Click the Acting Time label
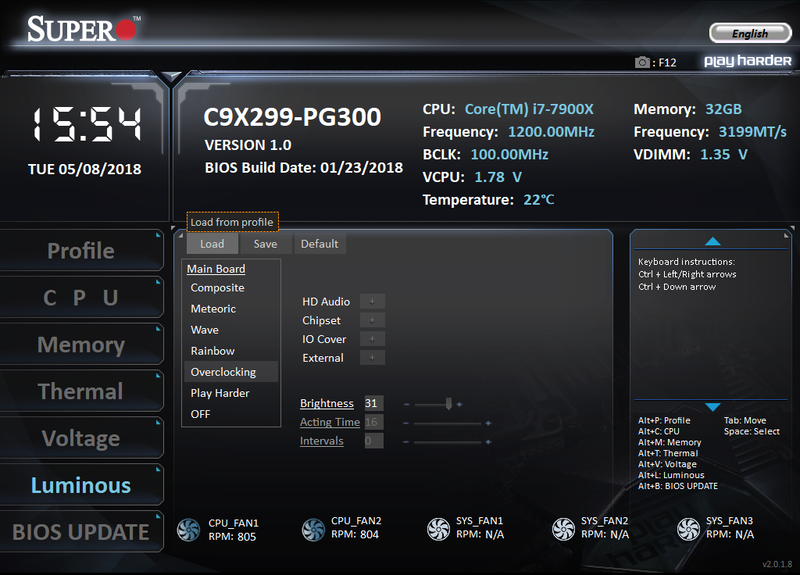 330,422
